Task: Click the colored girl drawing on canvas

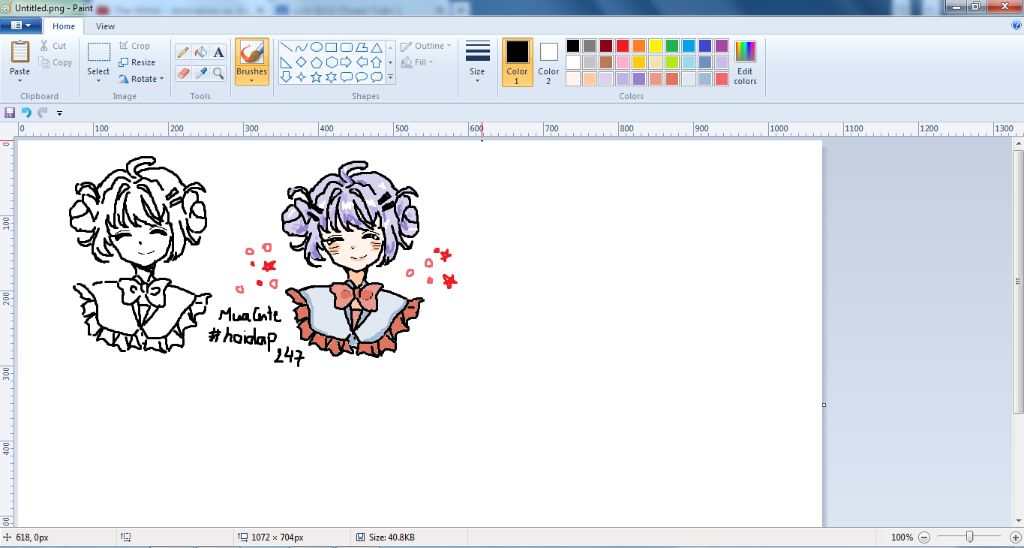Action: 352,259
